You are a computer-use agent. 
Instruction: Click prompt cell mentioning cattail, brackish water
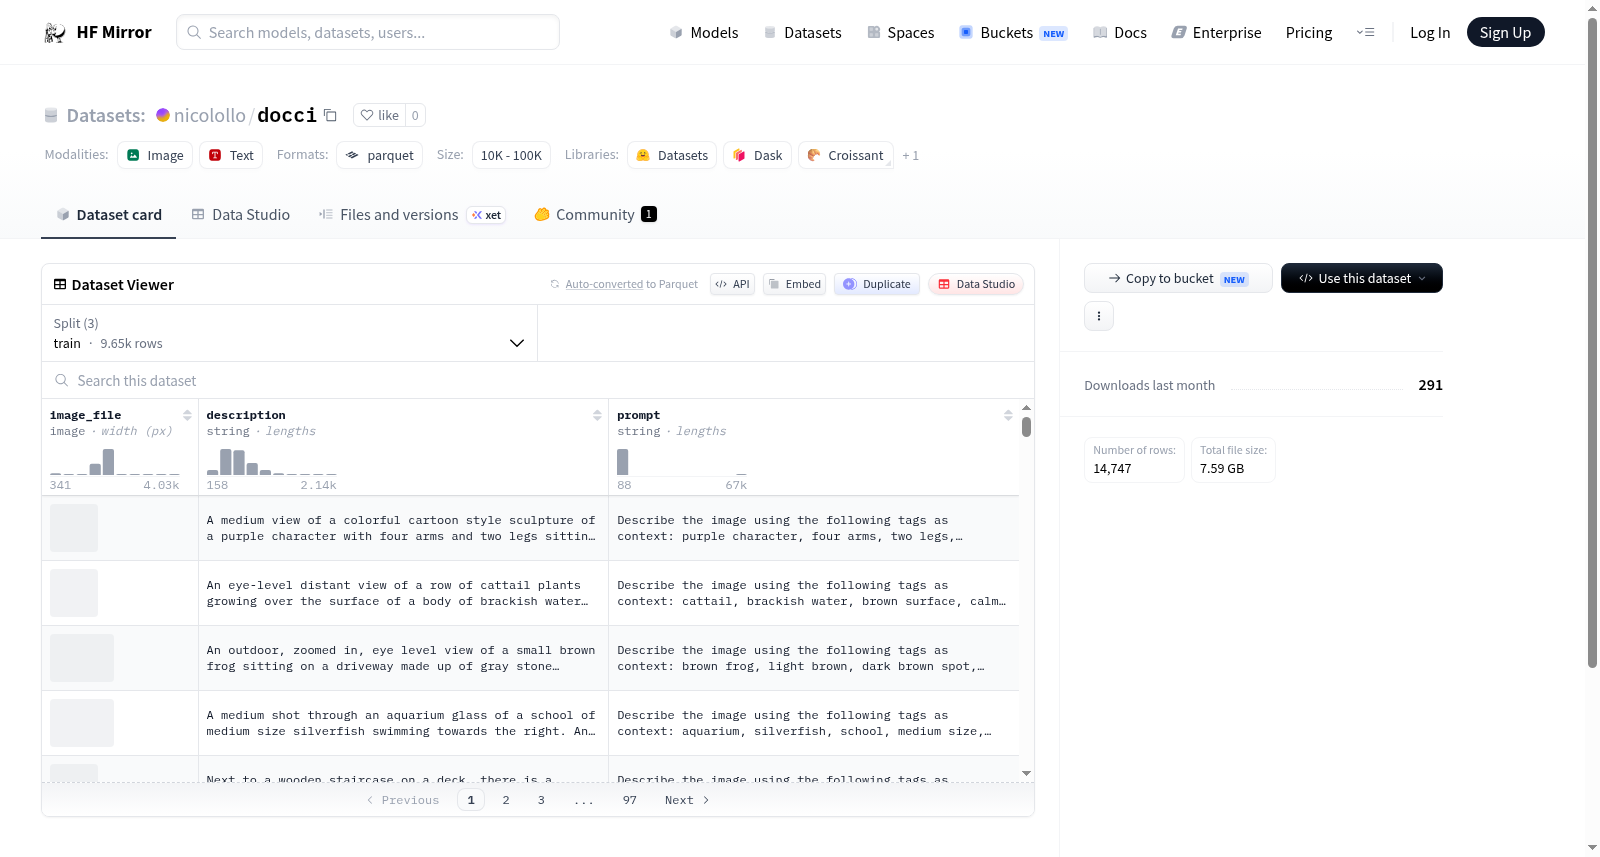813,593
